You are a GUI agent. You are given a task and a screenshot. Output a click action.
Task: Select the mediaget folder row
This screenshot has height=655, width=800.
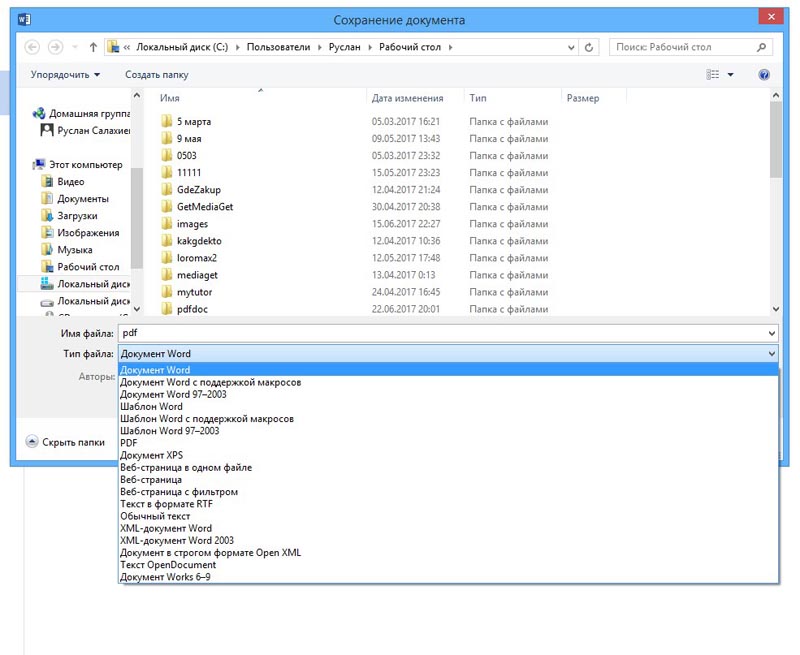355,275
